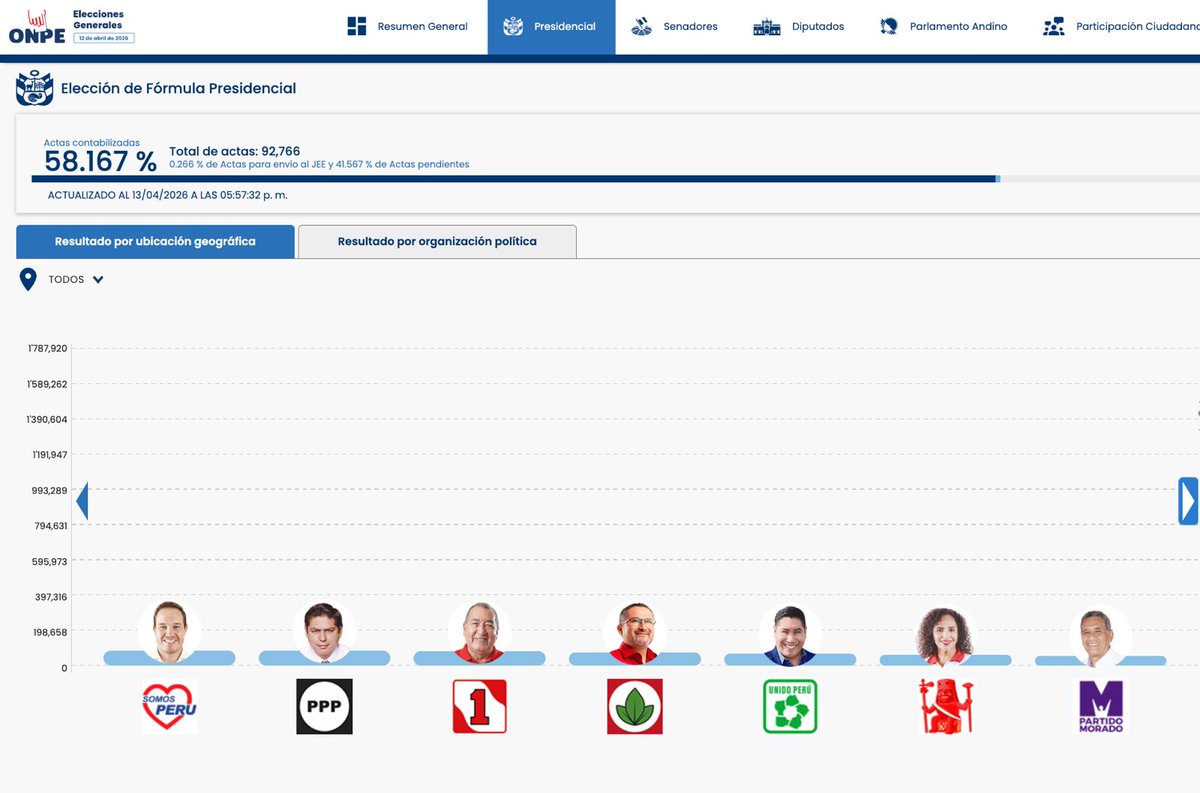Viewport: 1200px width, 793px height.
Task: Select the Resultado por ubicación geográfica tab
Action: [x=155, y=241]
